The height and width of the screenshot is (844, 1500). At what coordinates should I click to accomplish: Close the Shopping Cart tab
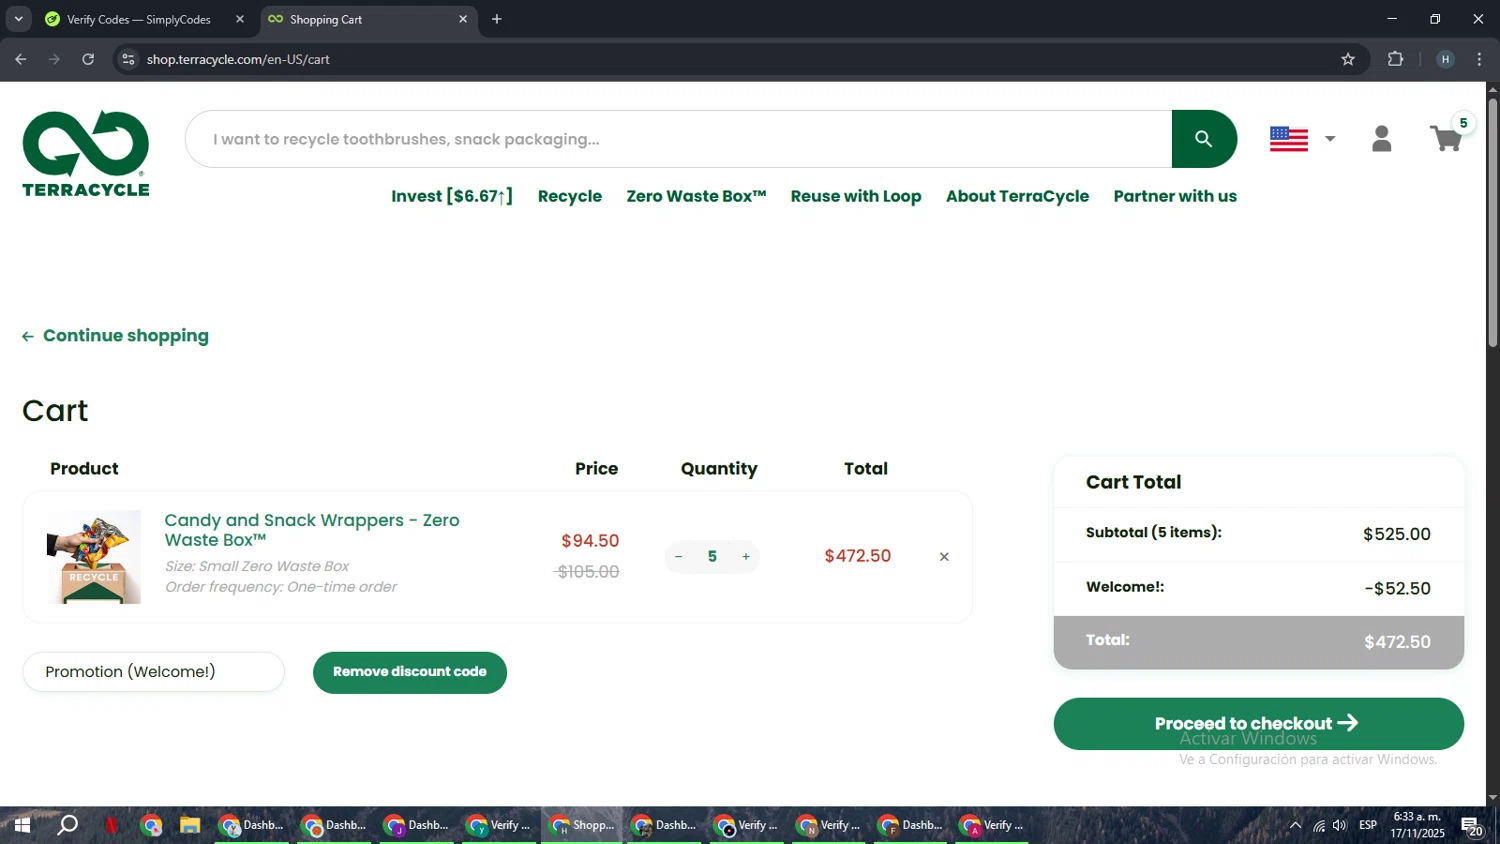[463, 19]
